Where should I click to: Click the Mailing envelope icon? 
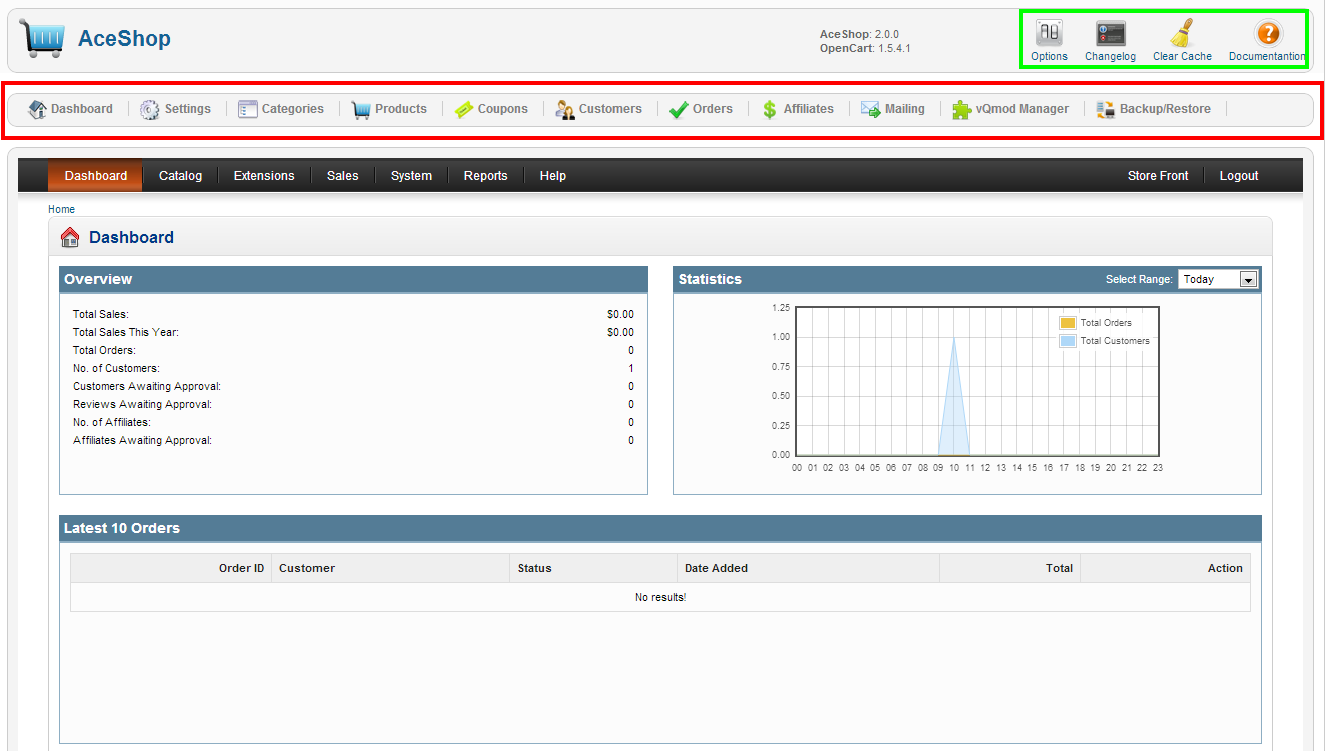pyautogui.click(x=871, y=109)
